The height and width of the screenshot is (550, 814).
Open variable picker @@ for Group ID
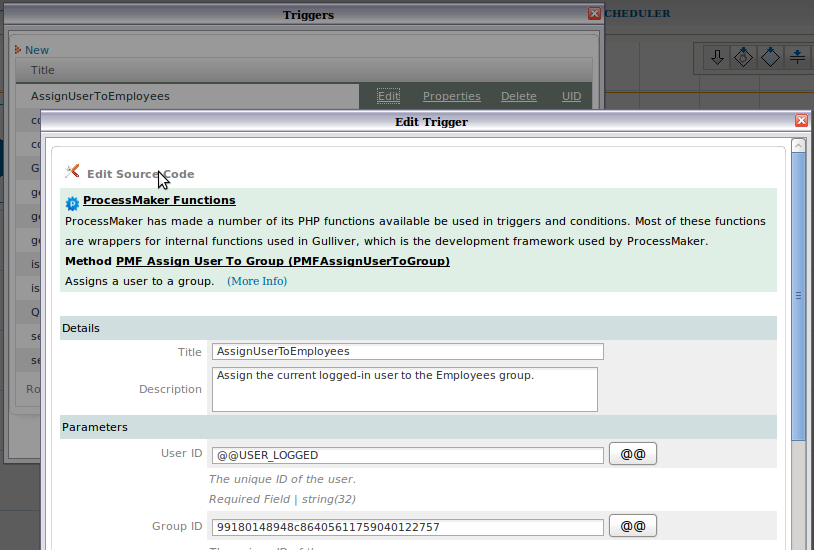click(x=632, y=526)
